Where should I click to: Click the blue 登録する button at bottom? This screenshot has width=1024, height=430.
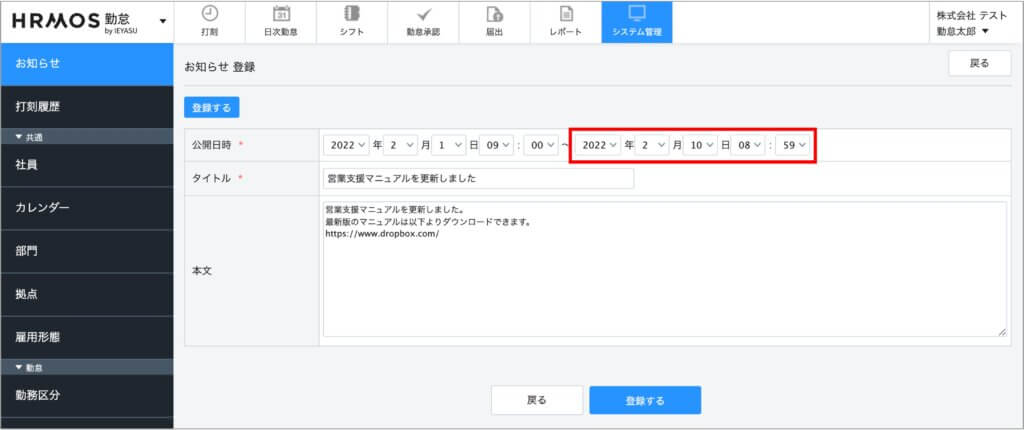point(644,400)
